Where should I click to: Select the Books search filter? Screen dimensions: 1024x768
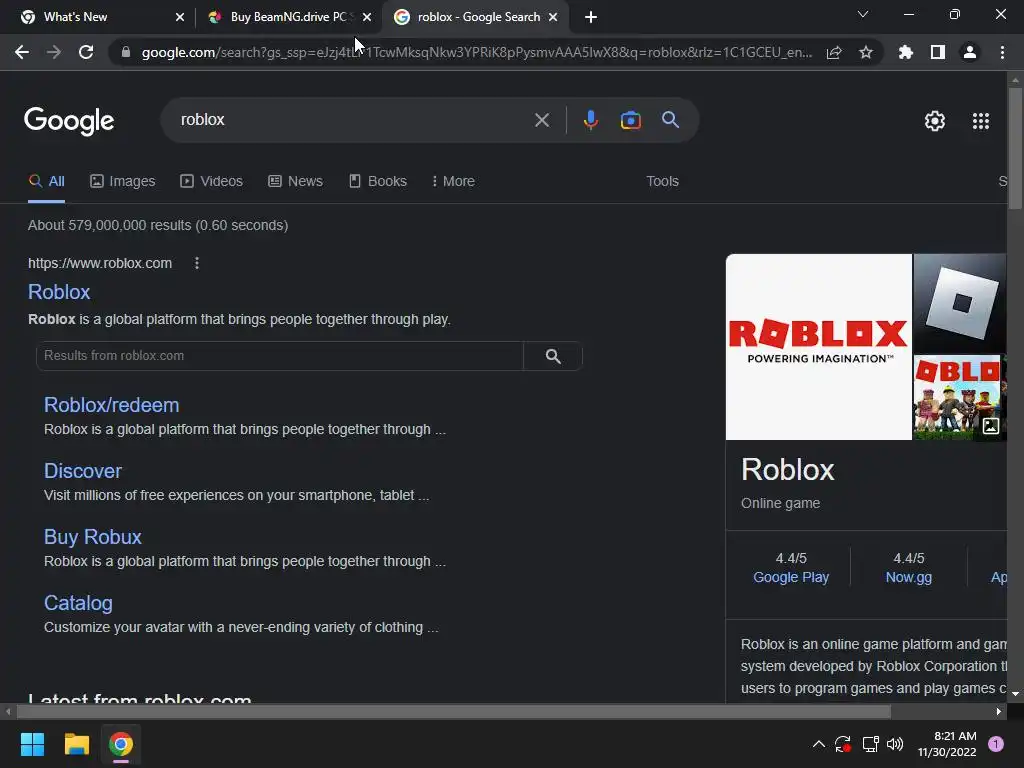click(x=377, y=181)
